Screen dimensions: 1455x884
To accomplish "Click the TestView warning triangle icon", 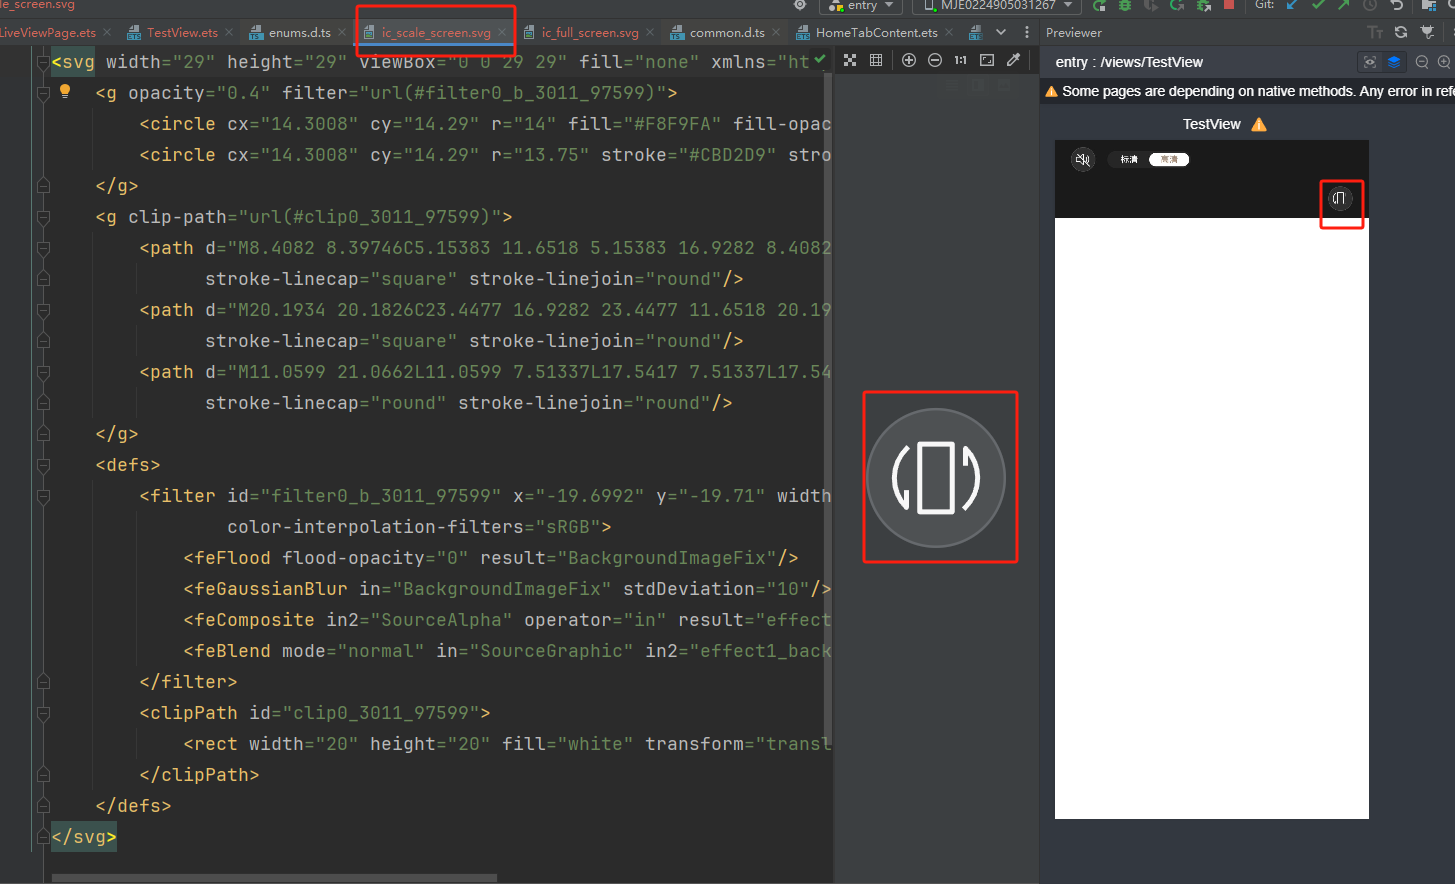I will pos(1259,124).
